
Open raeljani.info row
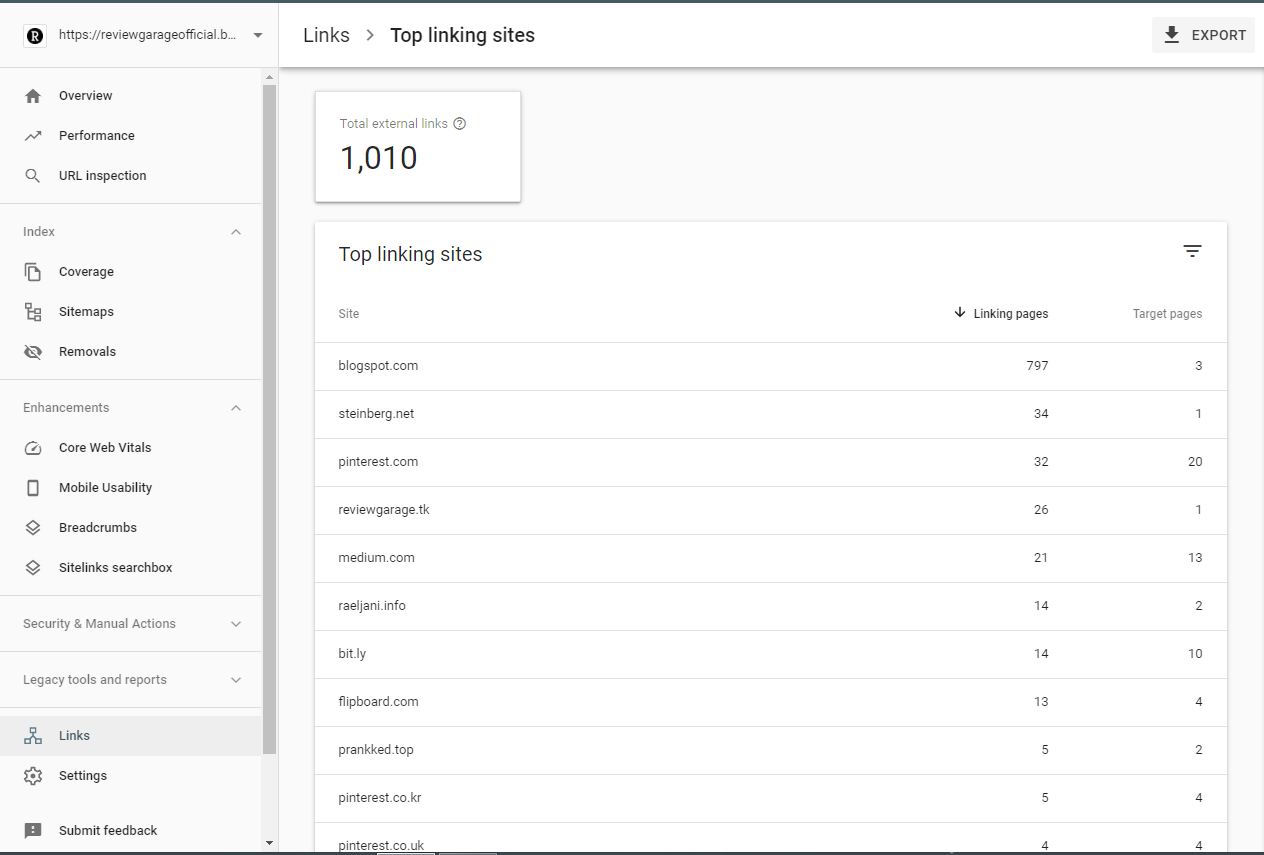[x=771, y=606]
